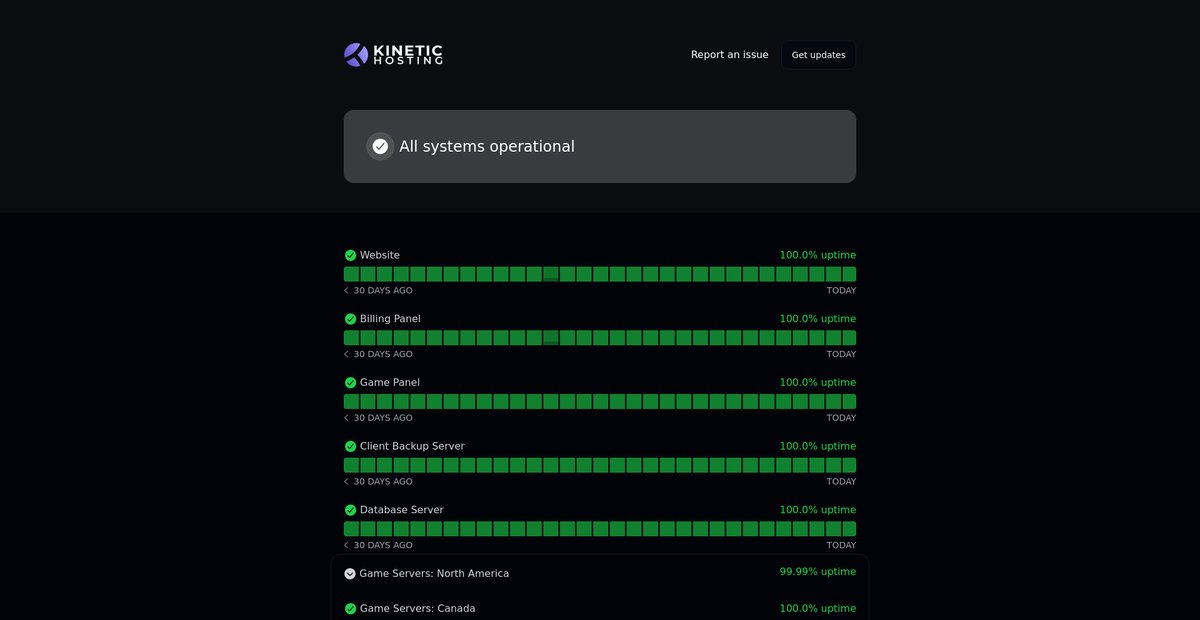Click the TODAY label under Billing Panel's bar
Viewport: 1200px width, 620px height.
tap(841, 354)
